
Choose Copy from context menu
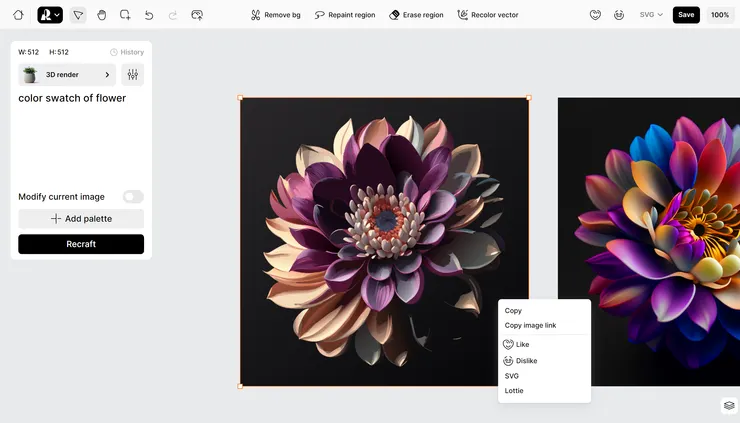tap(513, 311)
